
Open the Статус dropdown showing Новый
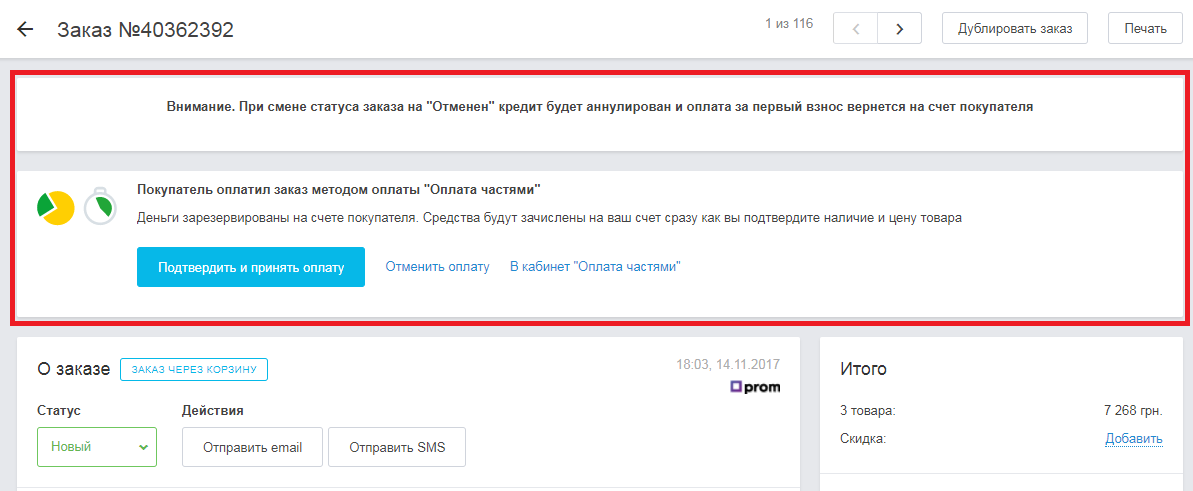click(x=97, y=447)
